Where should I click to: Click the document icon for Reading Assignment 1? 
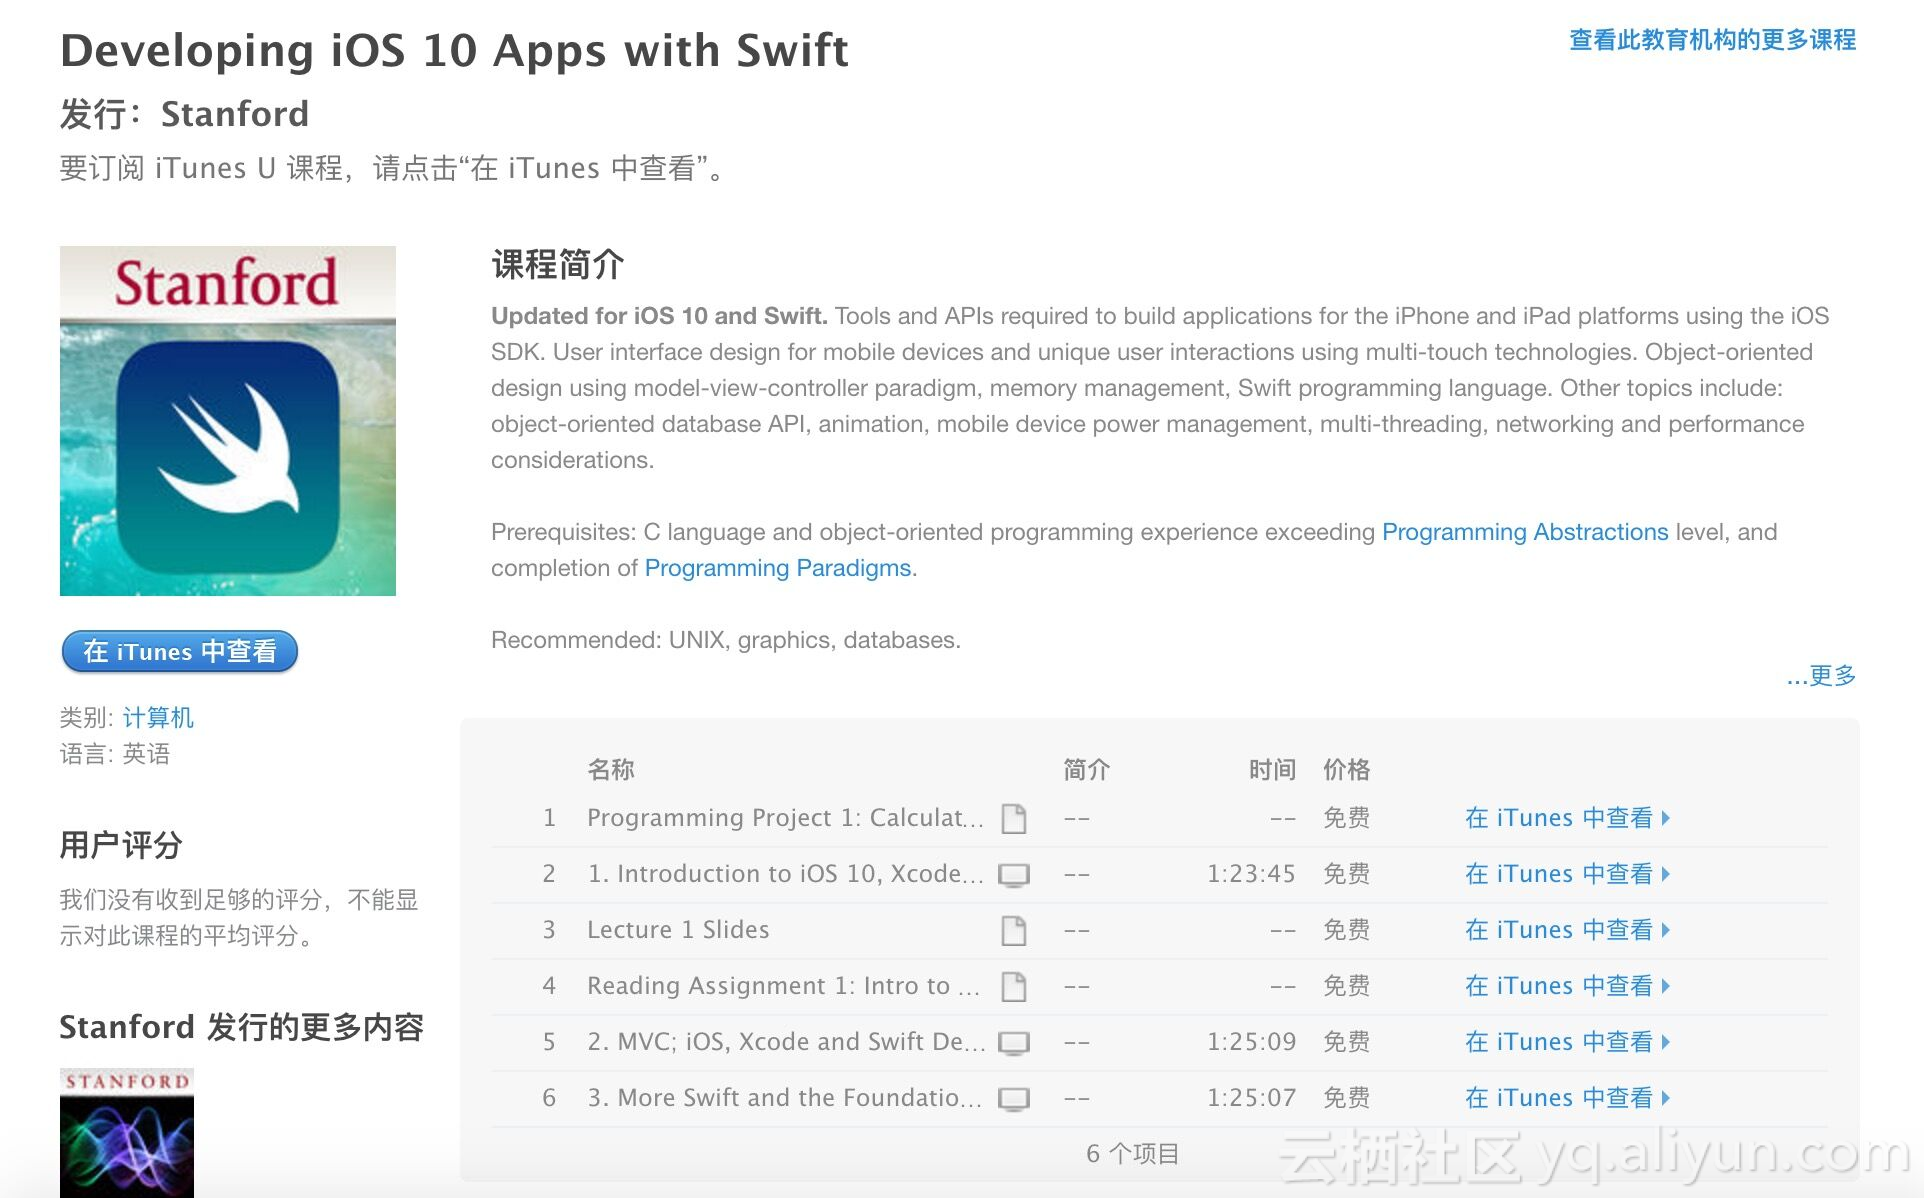(x=1014, y=986)
